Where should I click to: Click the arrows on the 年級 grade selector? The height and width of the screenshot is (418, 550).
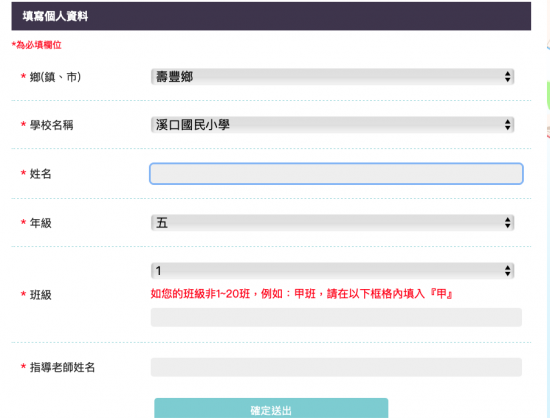click(507, 223)
